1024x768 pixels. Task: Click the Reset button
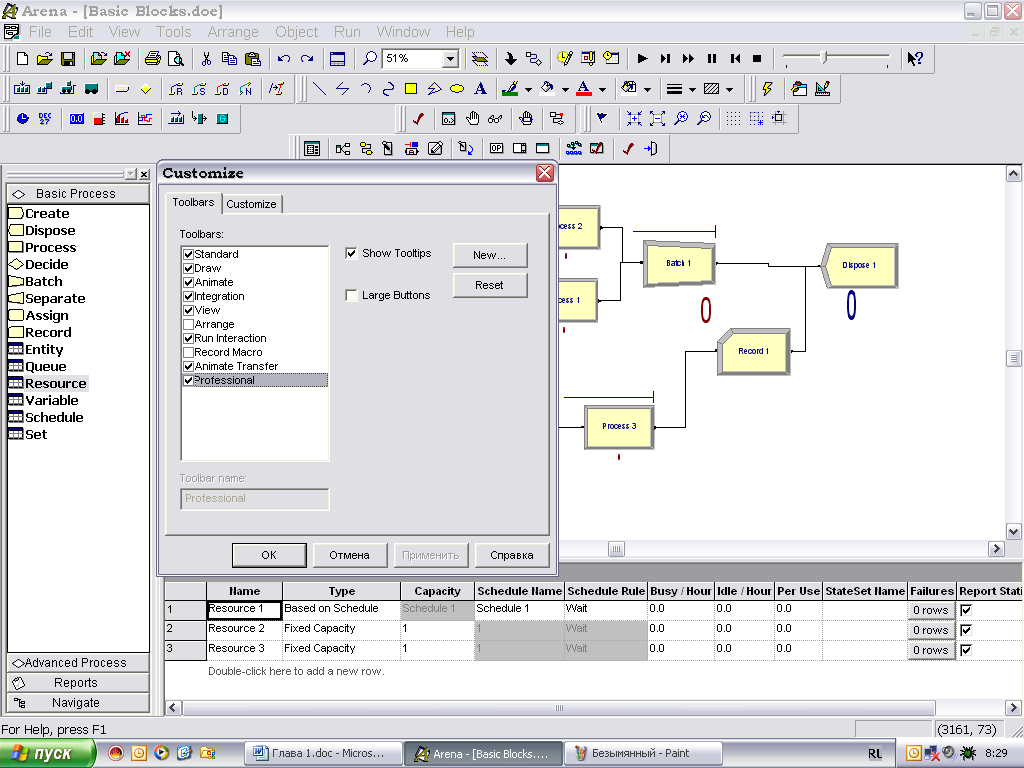point(490,285)
